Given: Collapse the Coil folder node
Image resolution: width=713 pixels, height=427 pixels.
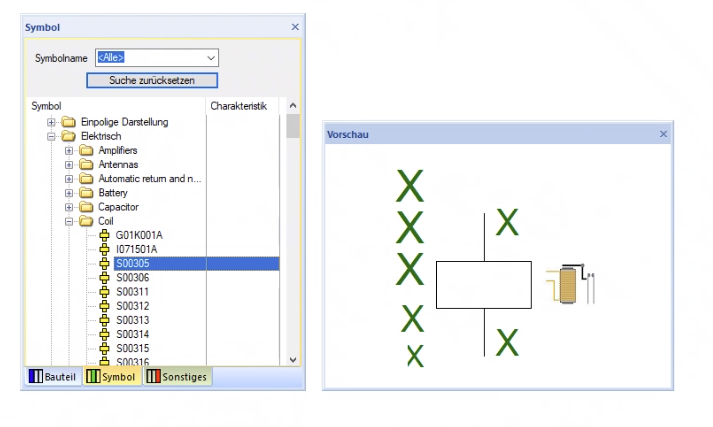Looking at the screenshot, I should click(69, 221).
